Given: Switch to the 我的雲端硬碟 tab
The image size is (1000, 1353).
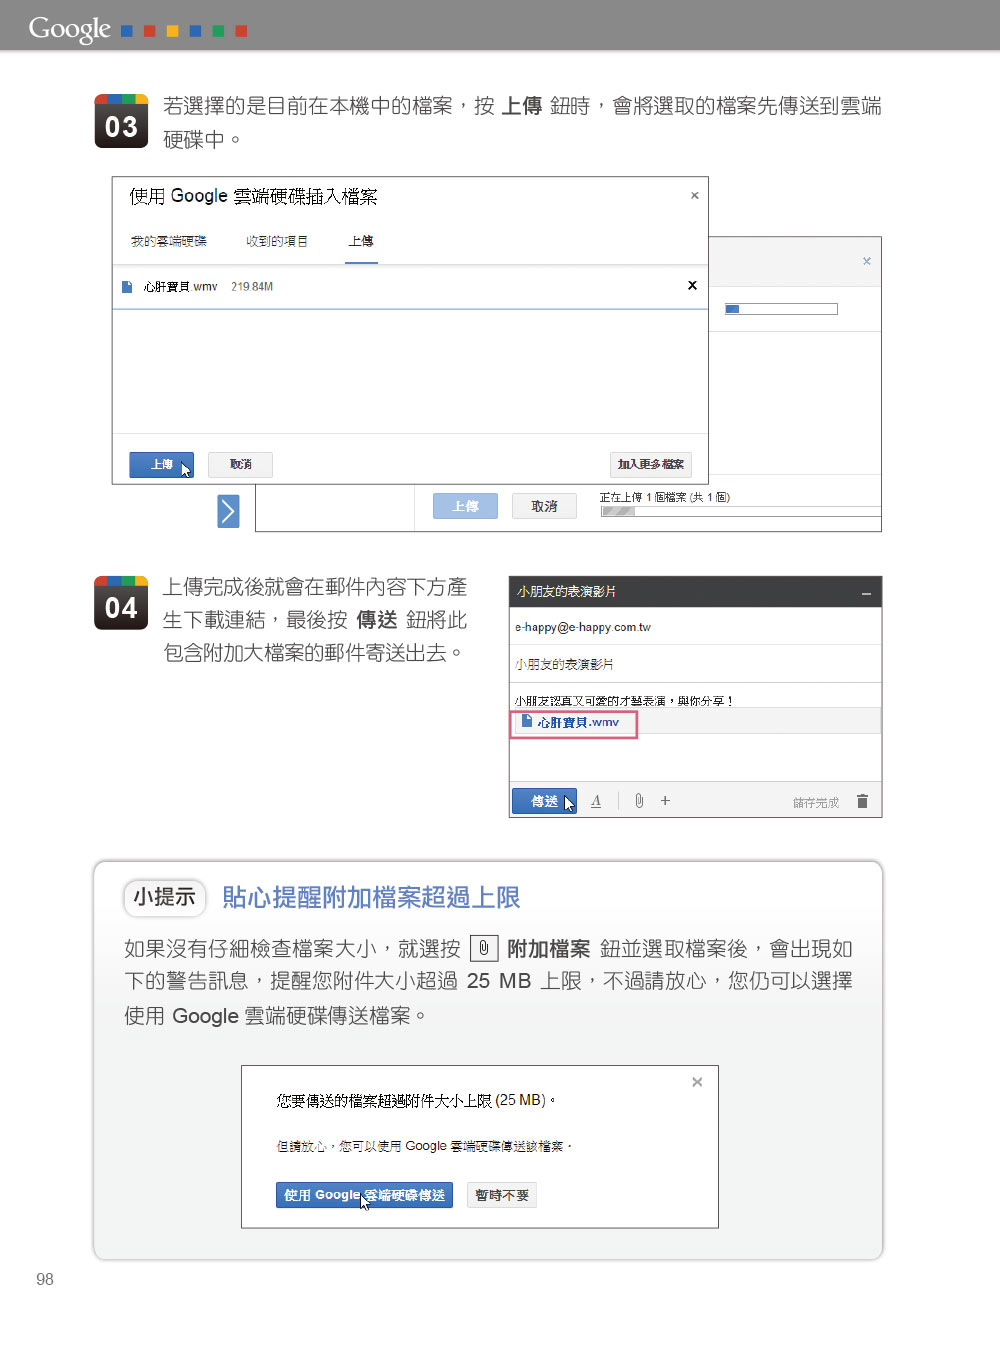Looking at the screenshot, I should pyautogui.click(x=168, y=241).
